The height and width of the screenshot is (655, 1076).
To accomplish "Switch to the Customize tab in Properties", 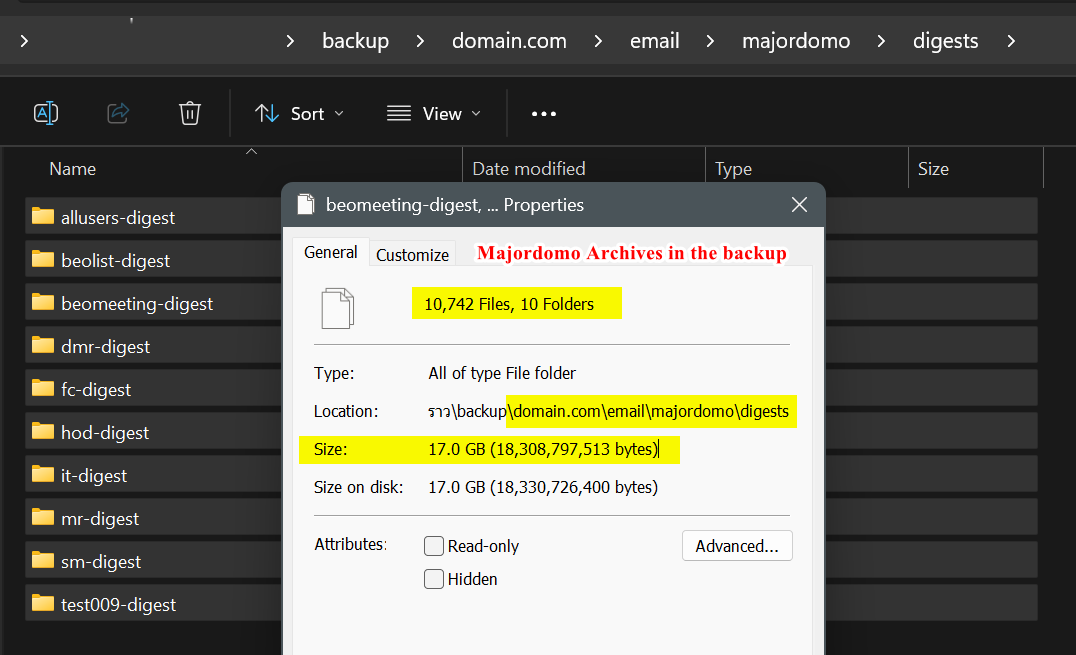I will pos(412,255).
